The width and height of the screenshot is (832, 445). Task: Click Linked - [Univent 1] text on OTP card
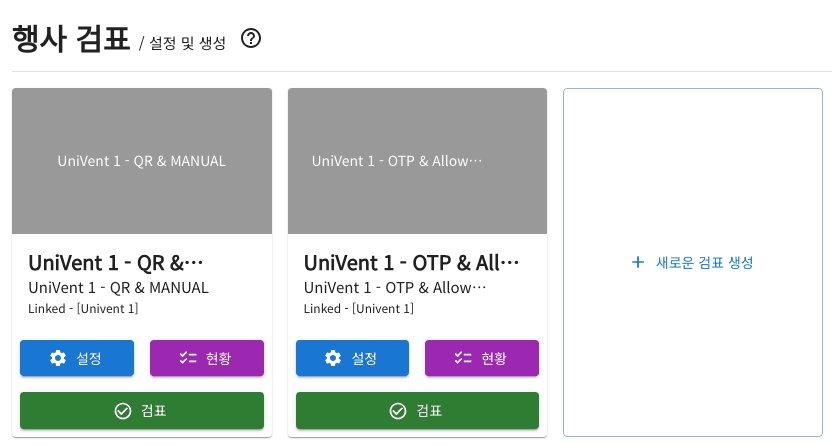360,308
